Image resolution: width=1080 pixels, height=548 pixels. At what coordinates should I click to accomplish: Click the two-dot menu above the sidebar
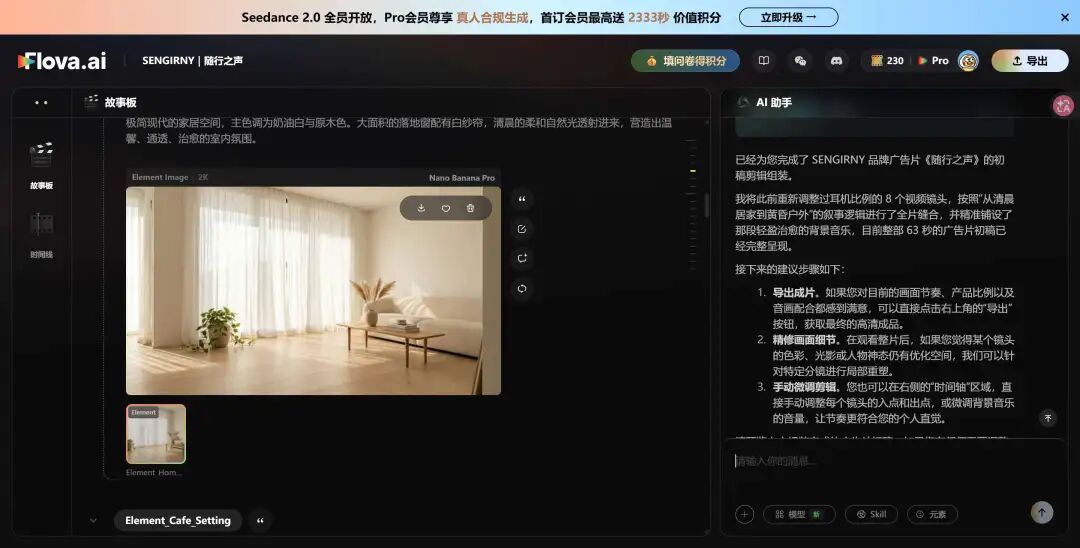41,103
